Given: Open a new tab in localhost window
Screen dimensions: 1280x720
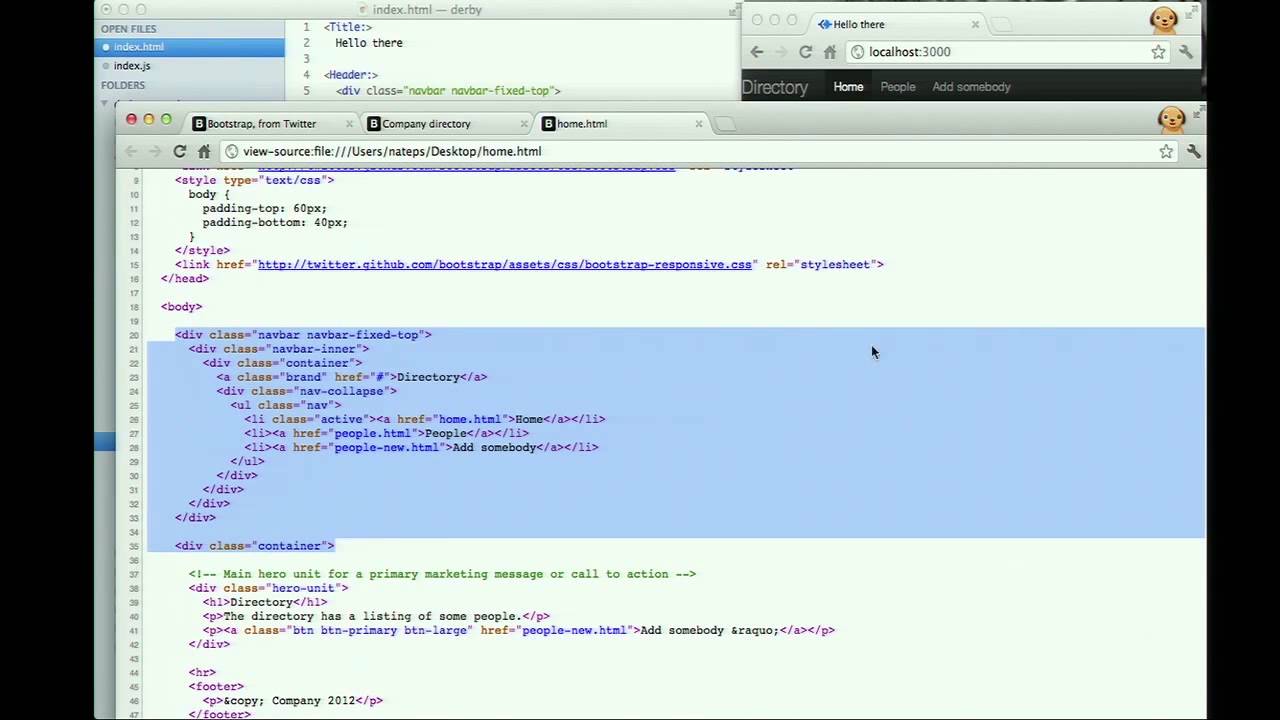Looking at the screenshot, I should tap(1002, 24).
